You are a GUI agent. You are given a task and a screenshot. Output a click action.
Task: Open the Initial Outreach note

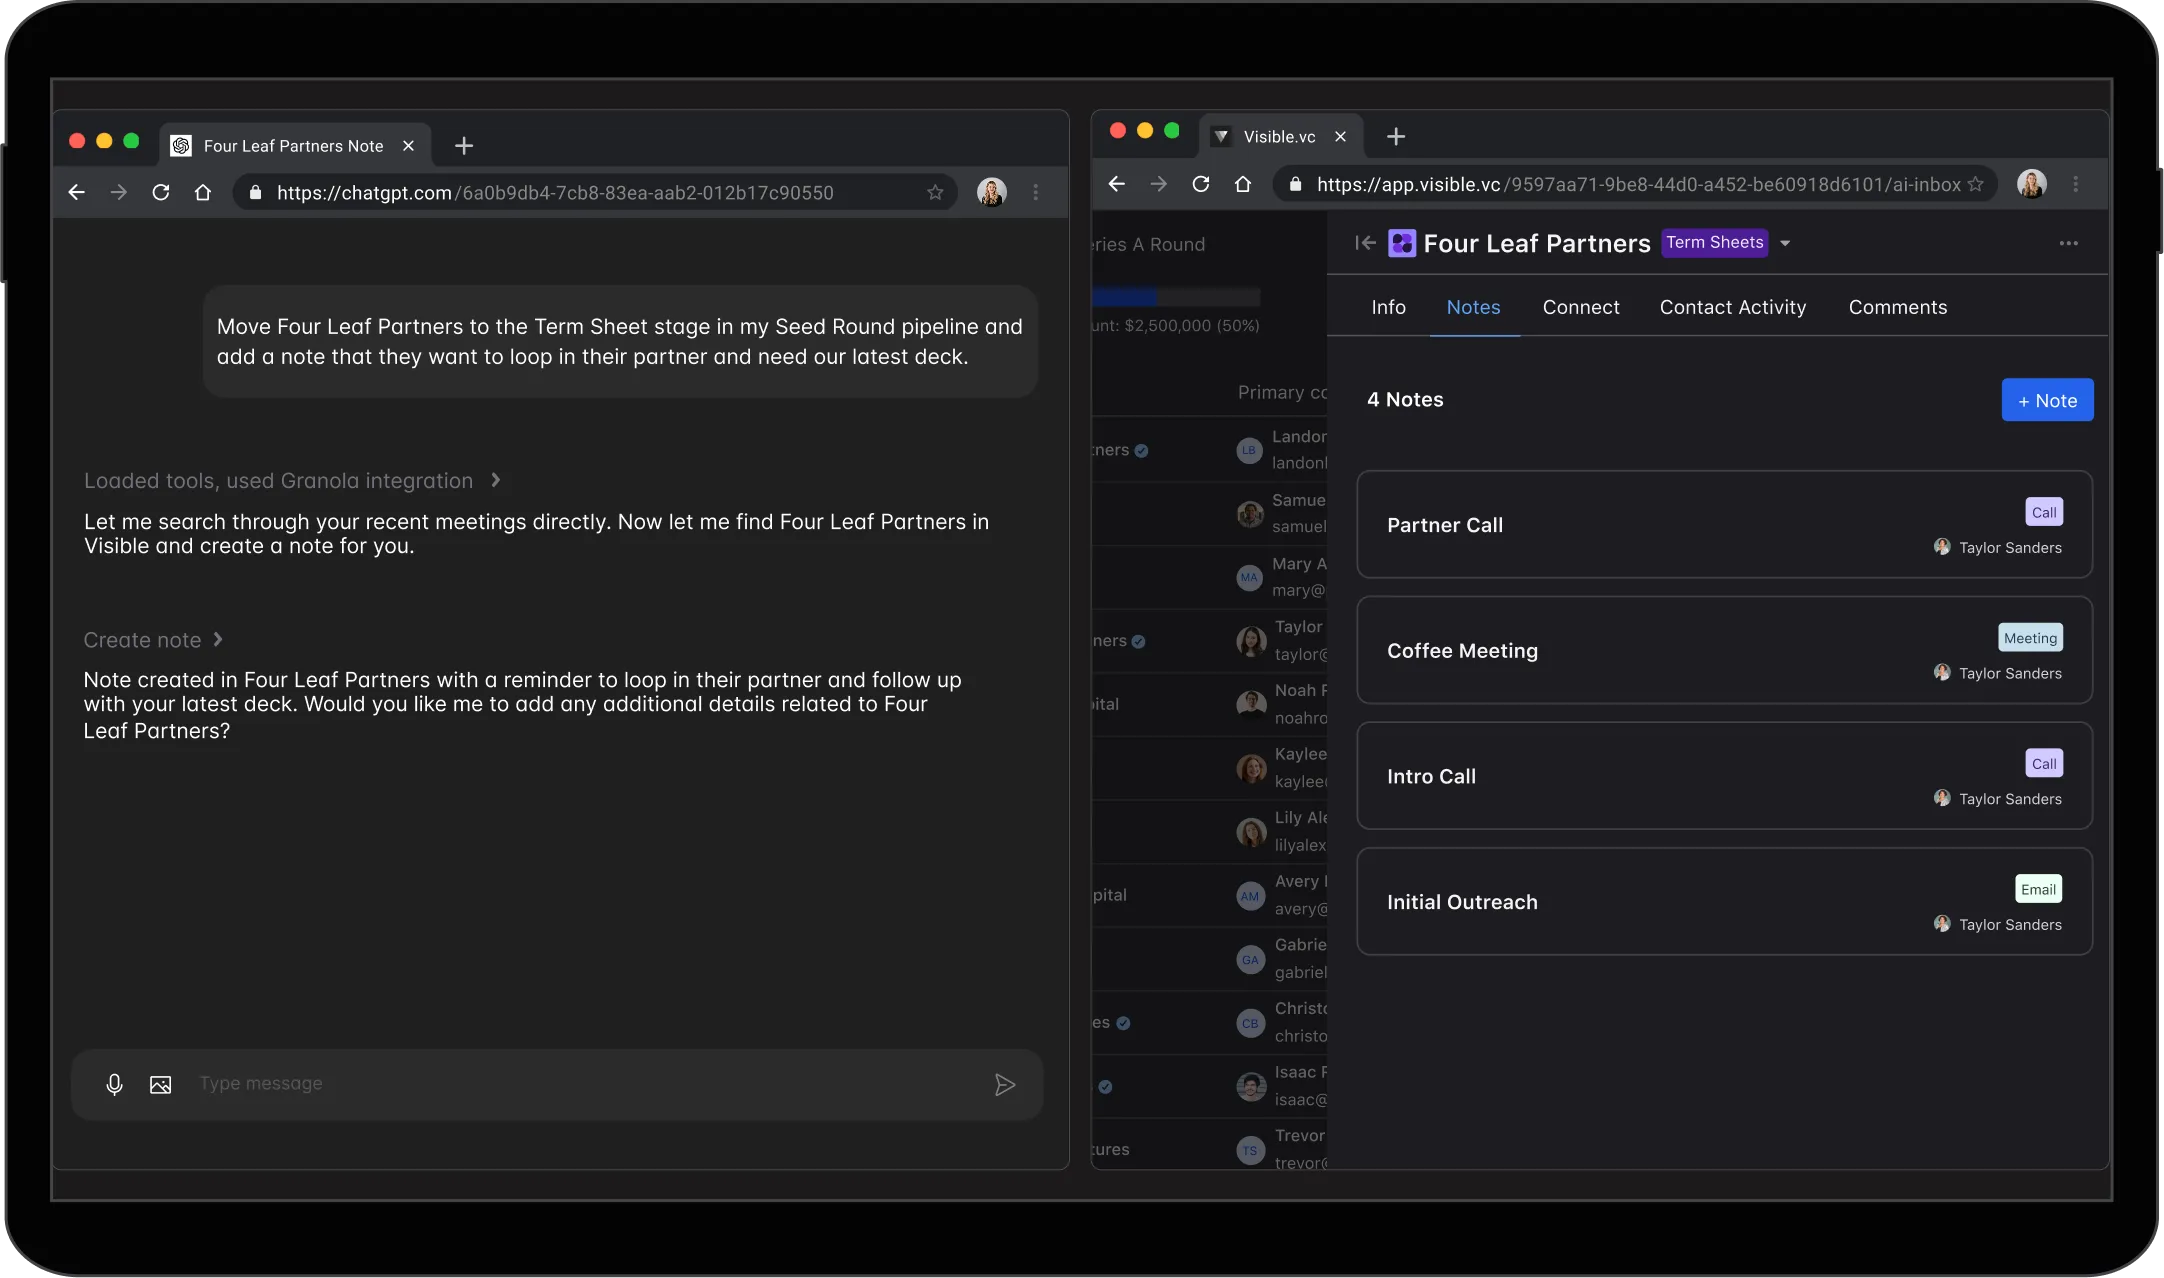[1724, 902]
